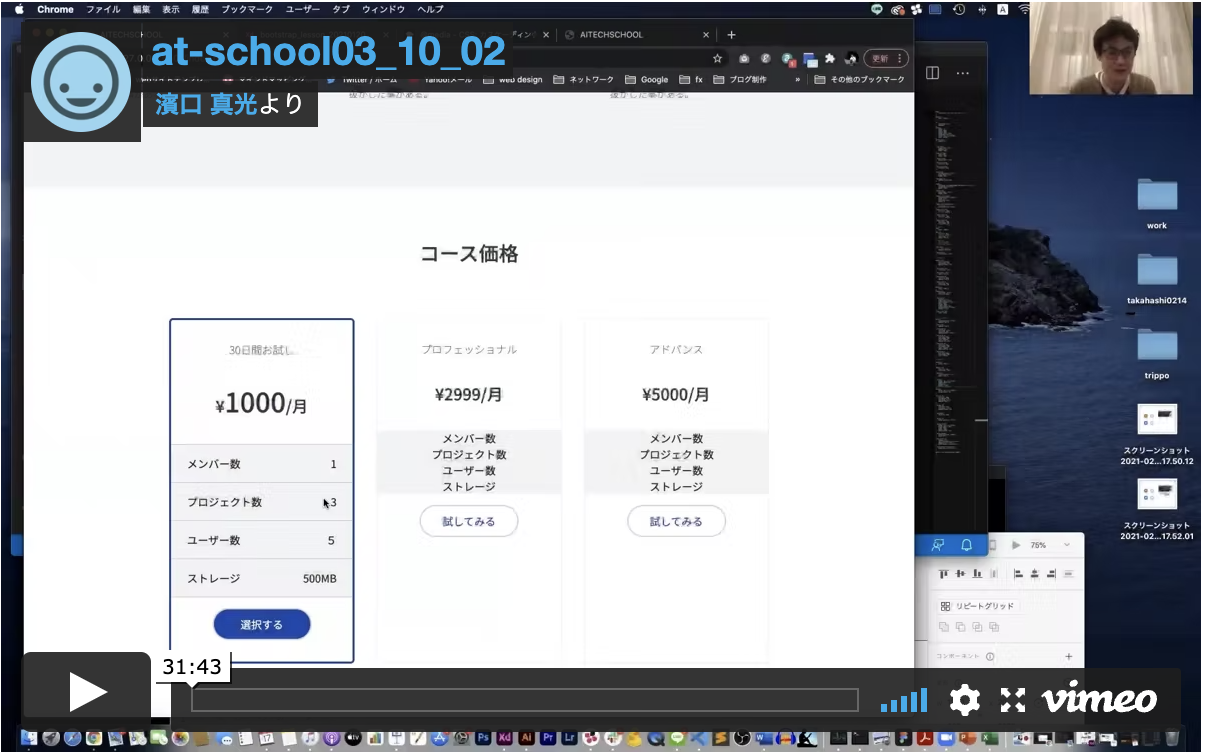Click the XD リピートグリッド button
1210x754 pixels.
(977, 606)
